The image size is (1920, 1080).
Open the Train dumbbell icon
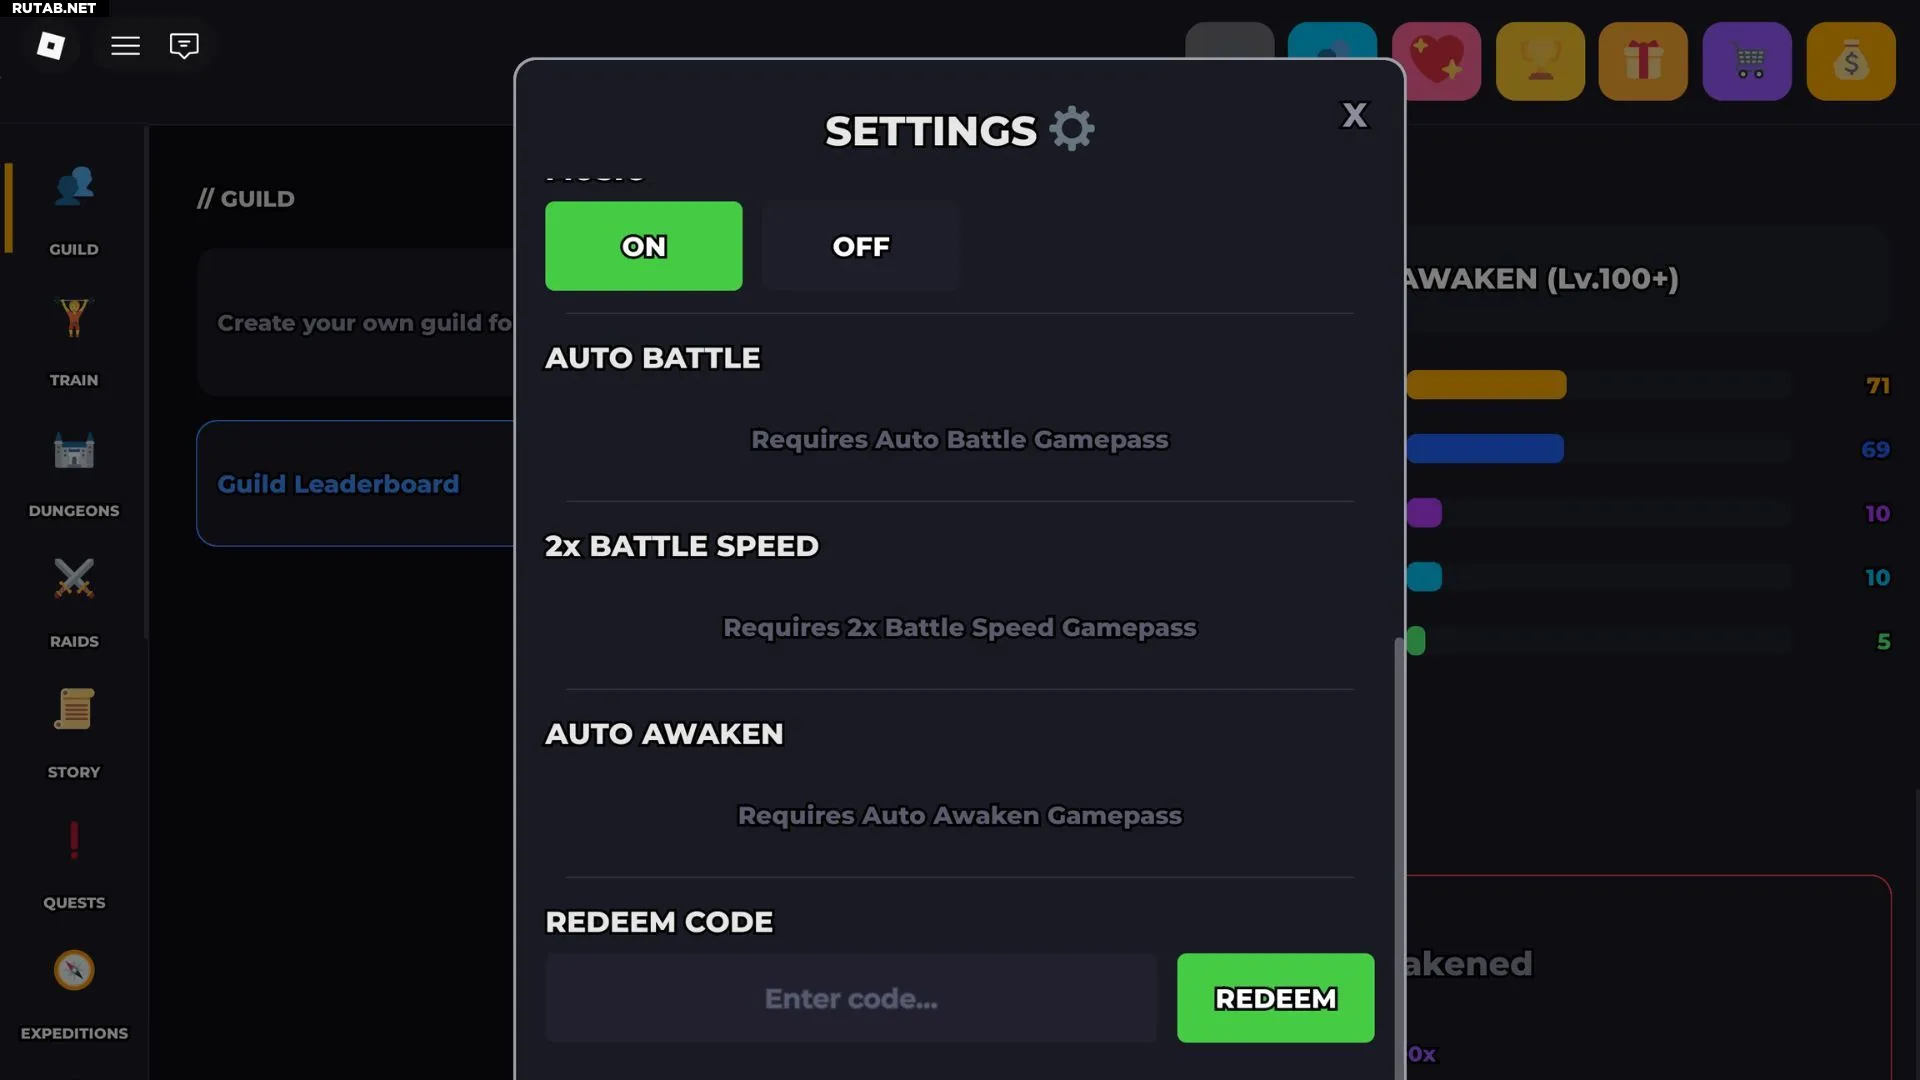pyautogui.click(x=74, y=319)
